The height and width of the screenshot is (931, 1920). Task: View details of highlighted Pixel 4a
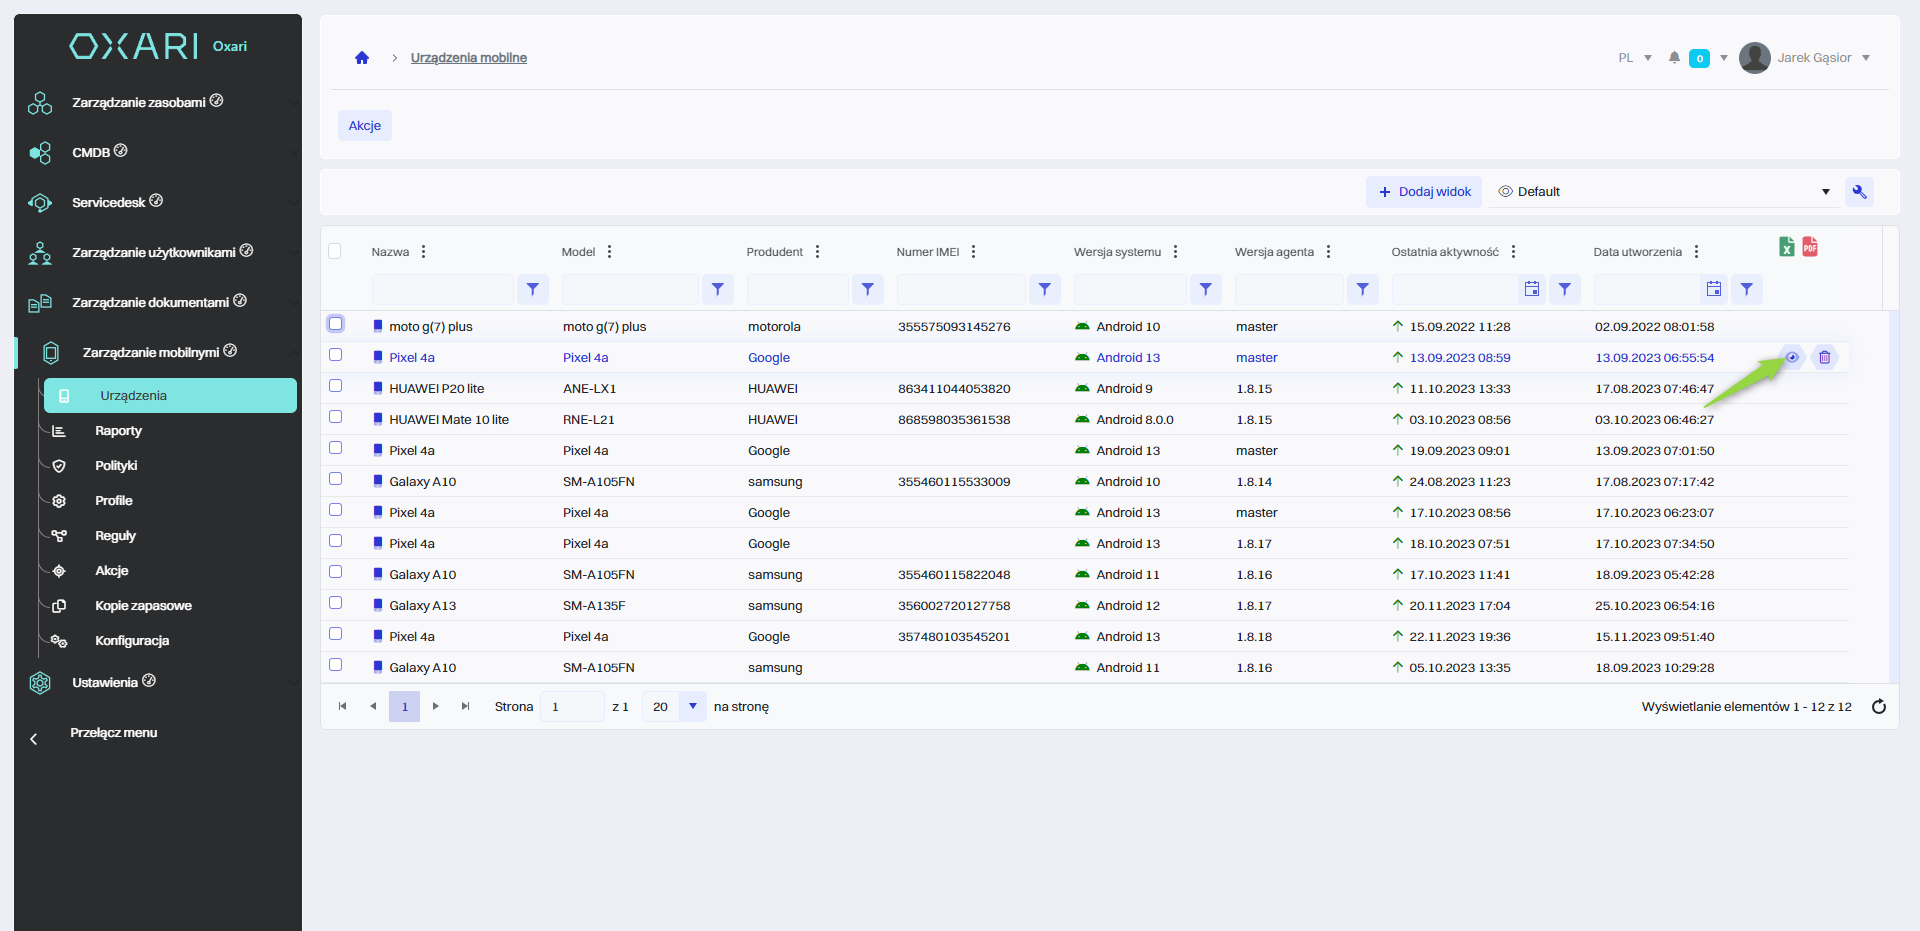tap(1792, 358)
